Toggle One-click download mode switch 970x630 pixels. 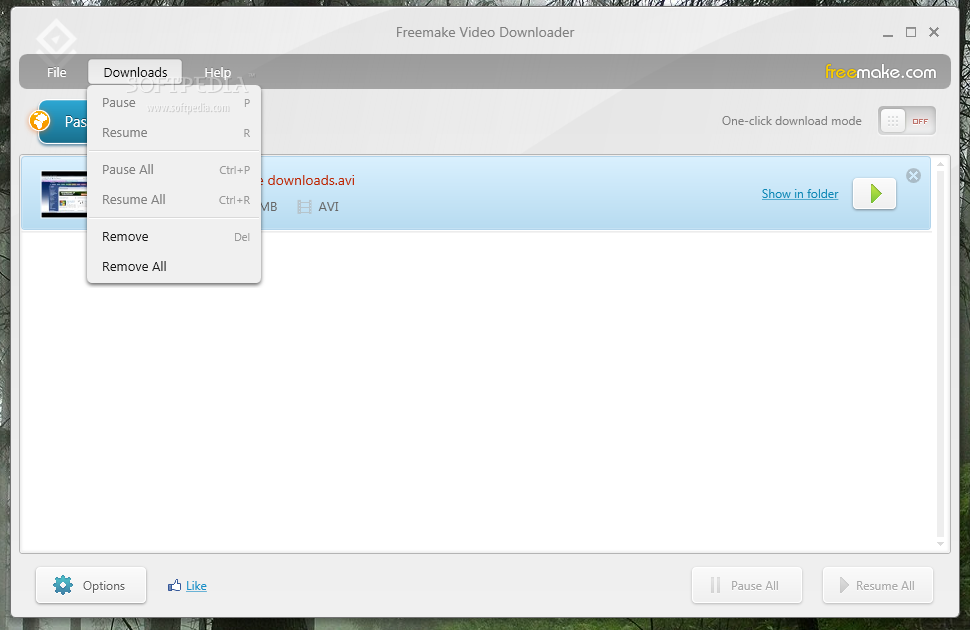[x=906, y=121]
